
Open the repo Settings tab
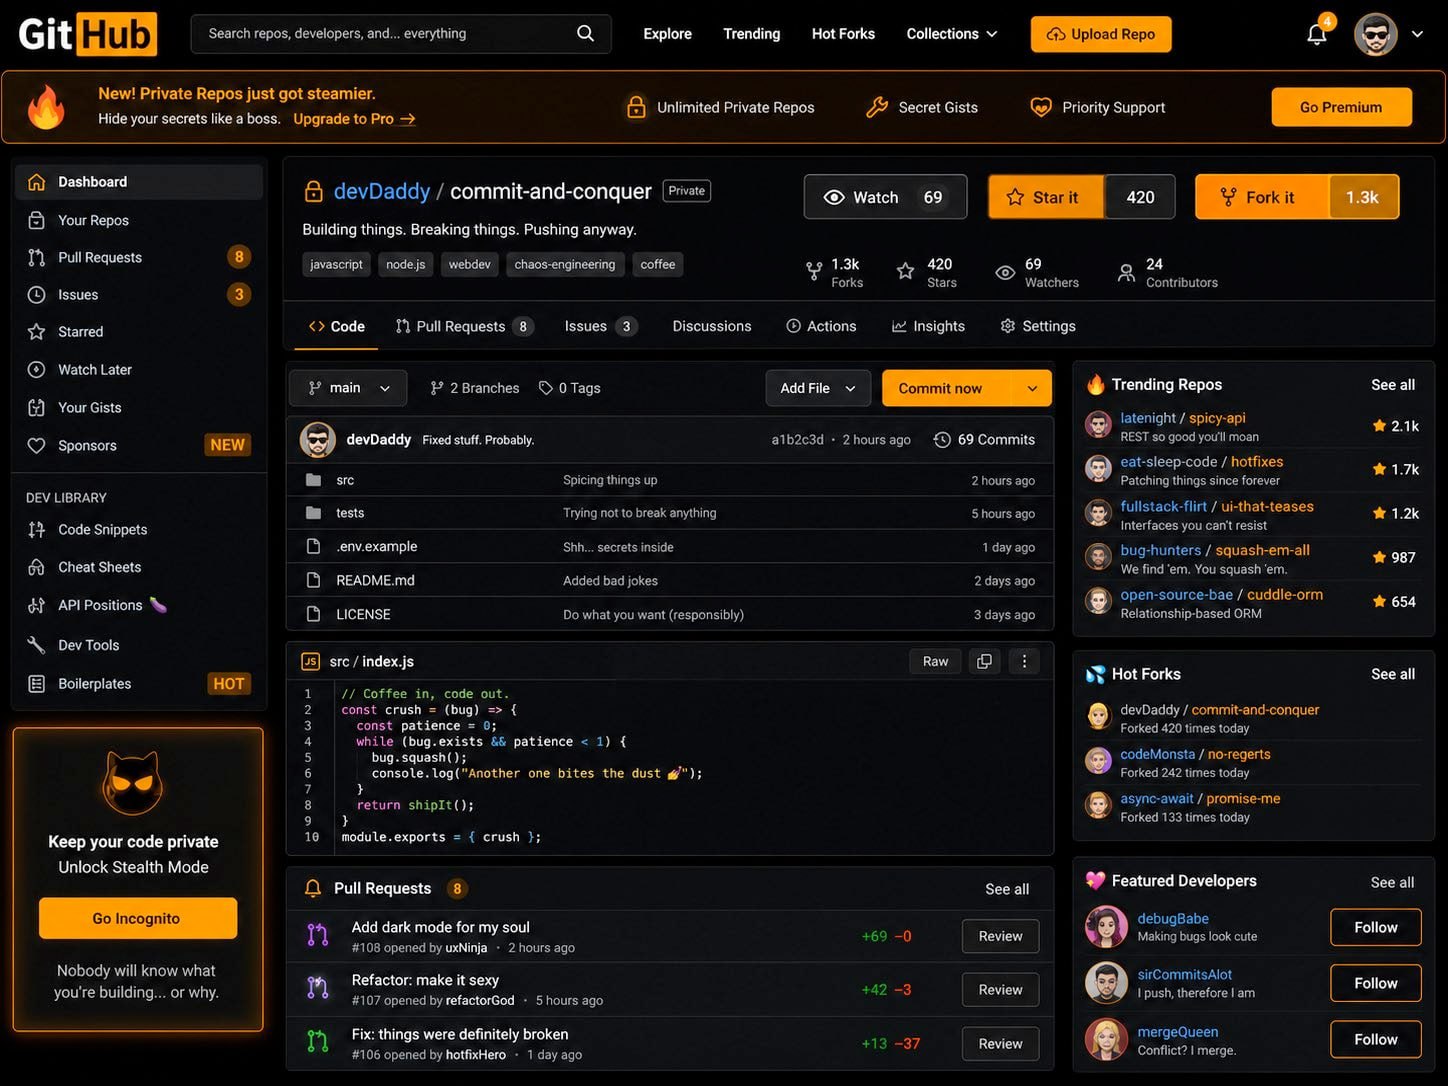(x=1038, y=326)
